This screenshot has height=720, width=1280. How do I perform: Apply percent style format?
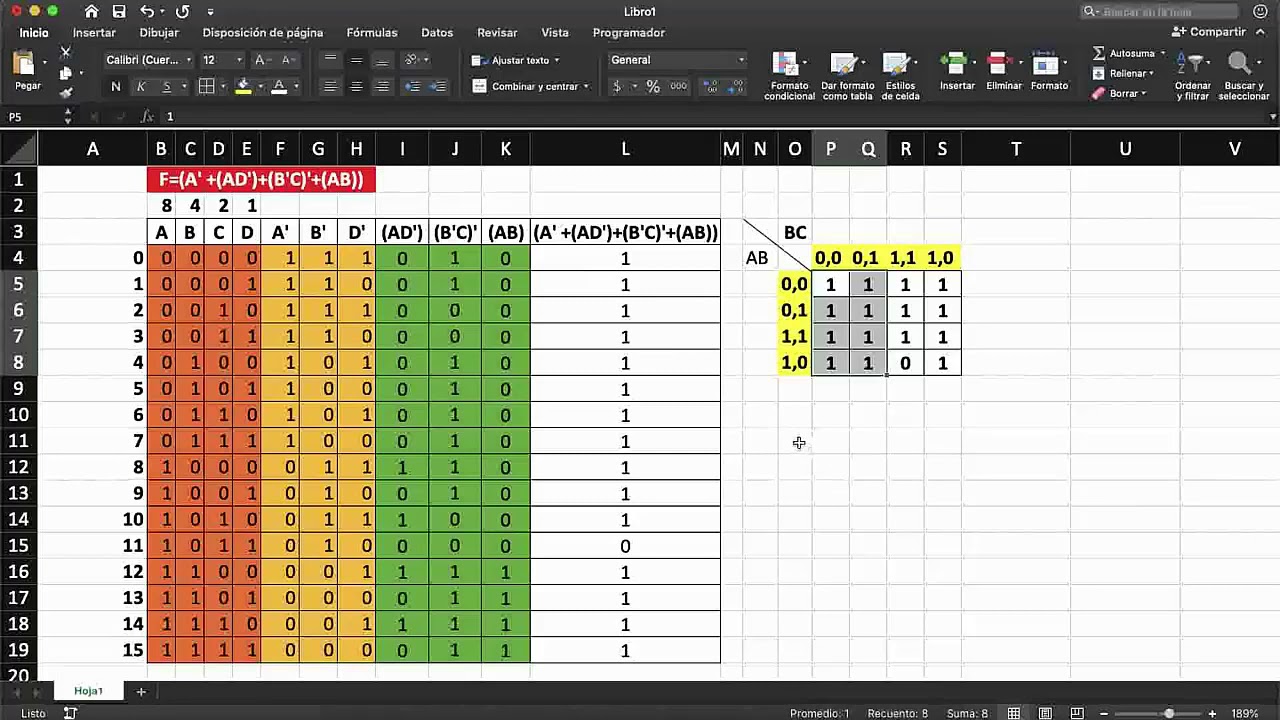[653, 87]
